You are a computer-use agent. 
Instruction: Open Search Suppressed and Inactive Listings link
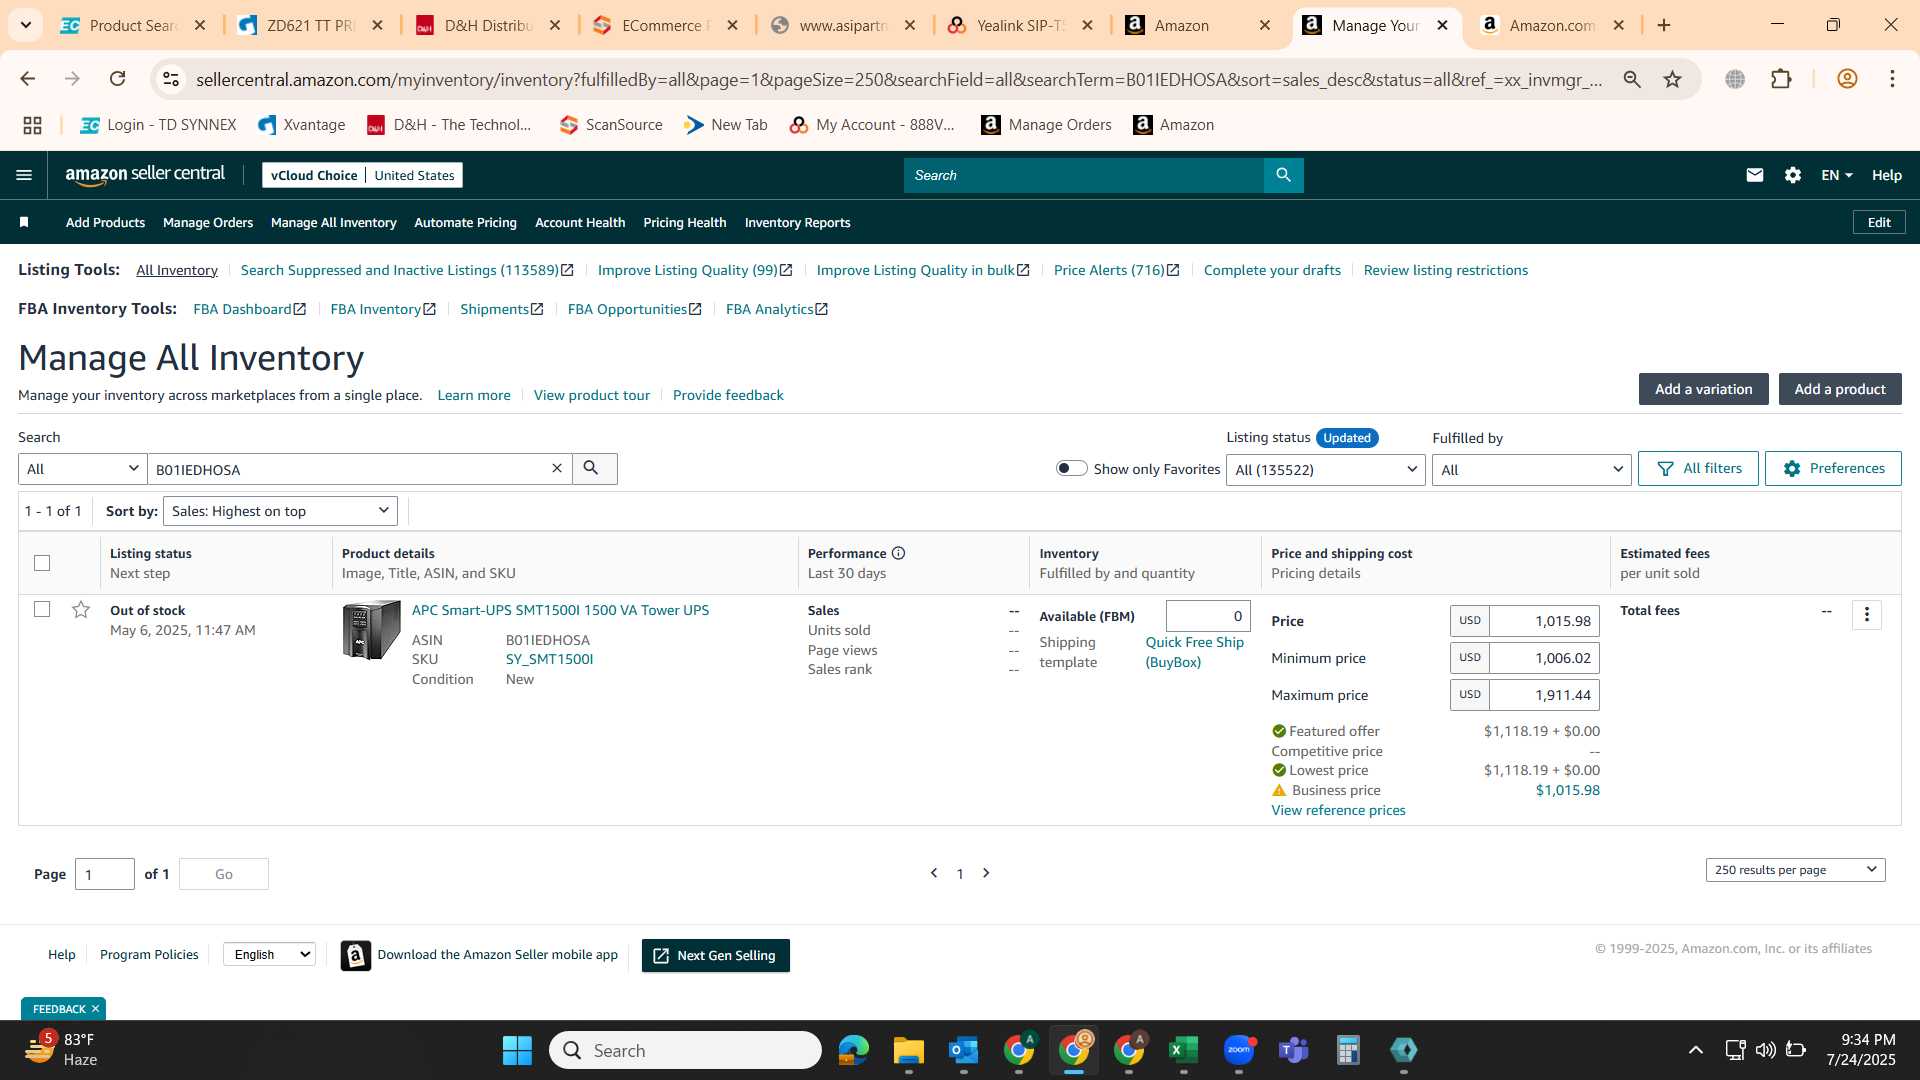pos(406,270)
